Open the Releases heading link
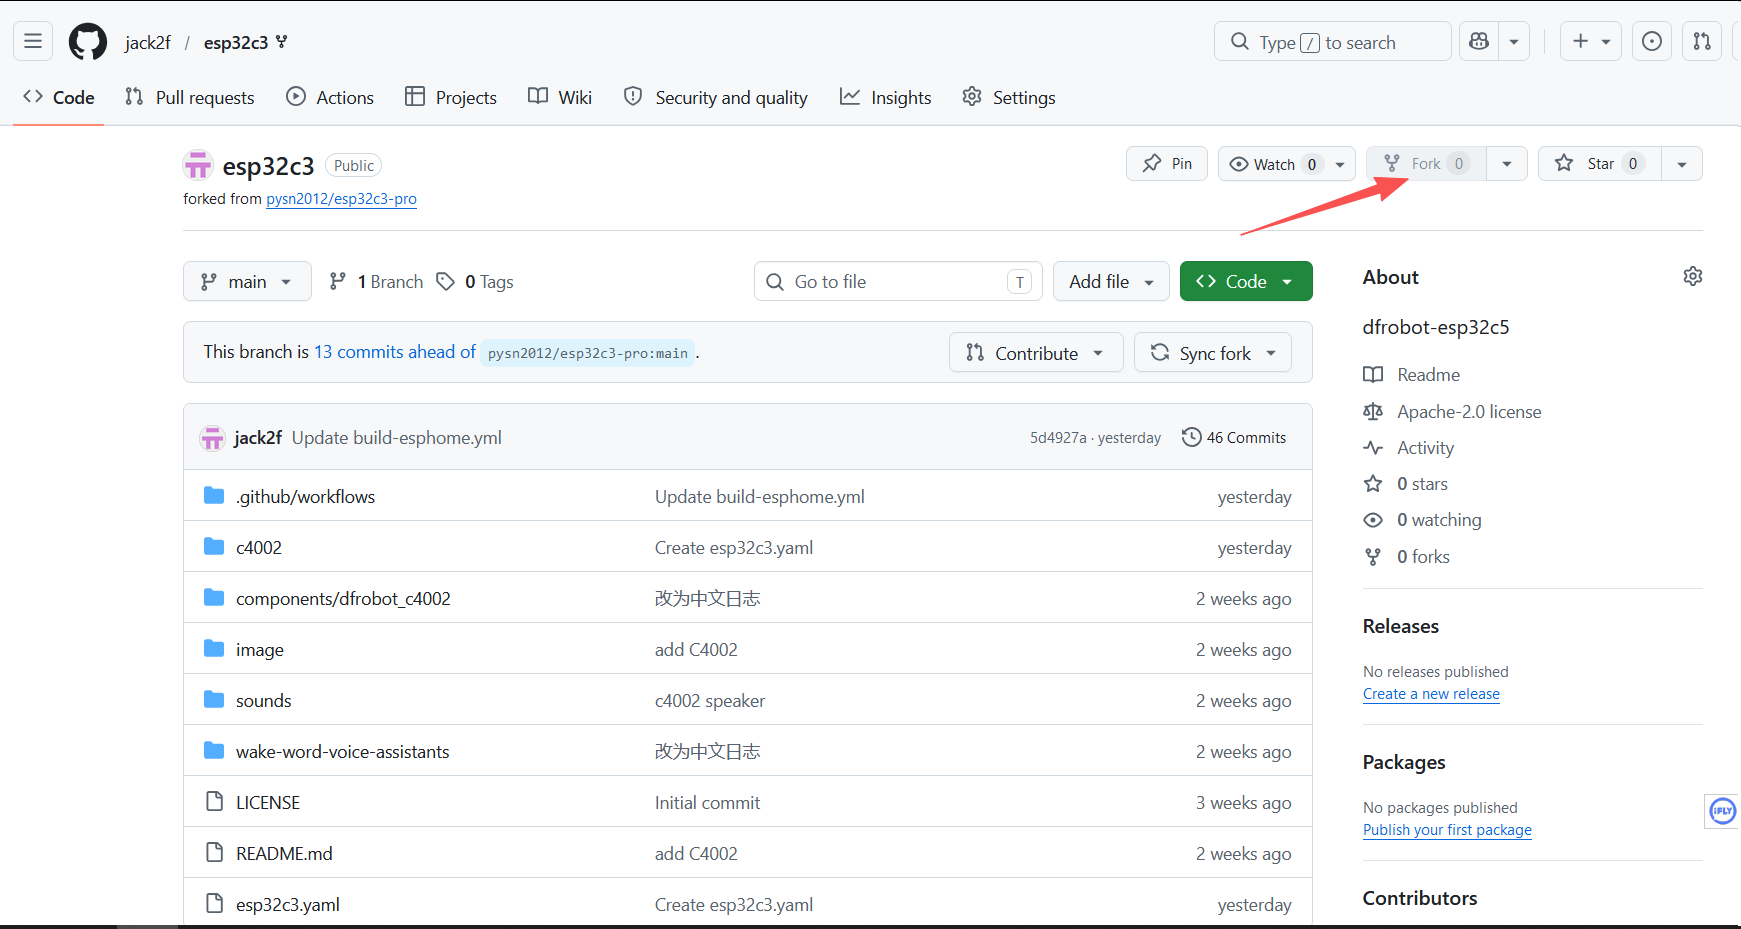Image resolution: width=1741 pixels, height=929 pixels. point(1400,626)
